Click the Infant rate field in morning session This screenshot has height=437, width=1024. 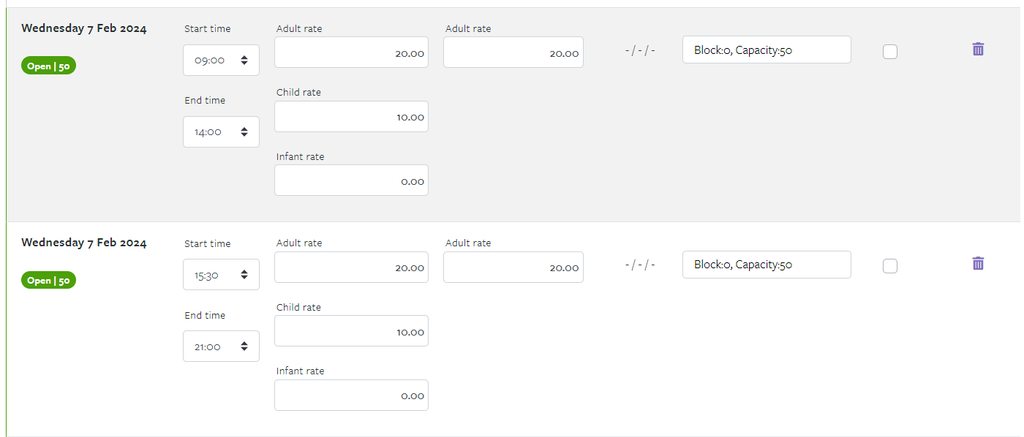tap(351, 180)
